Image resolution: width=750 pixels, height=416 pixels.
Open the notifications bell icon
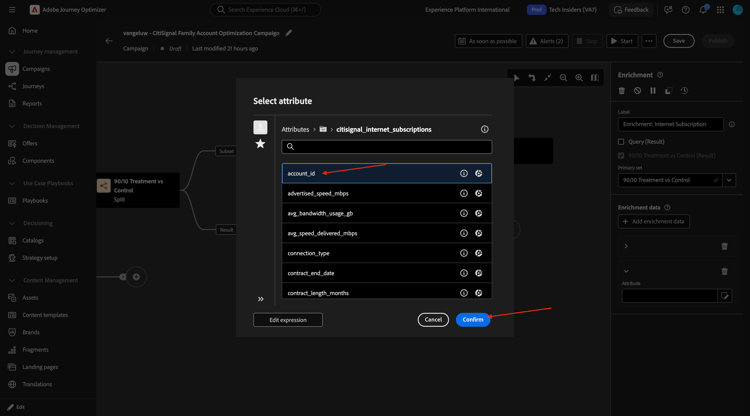tap(703, 10)
